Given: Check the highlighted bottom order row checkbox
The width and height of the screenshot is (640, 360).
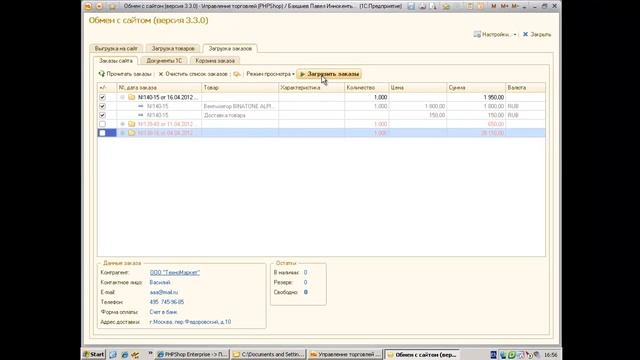Looking at the screenshot, I should 102,133.
